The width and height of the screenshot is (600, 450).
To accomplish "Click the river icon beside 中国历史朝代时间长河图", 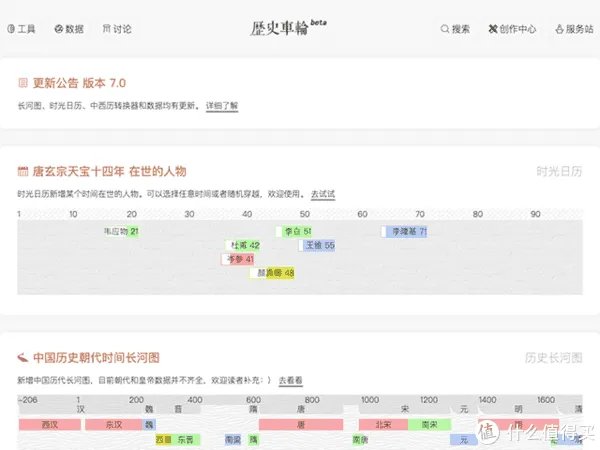I will pyautogui.click(x=23, y=358).
